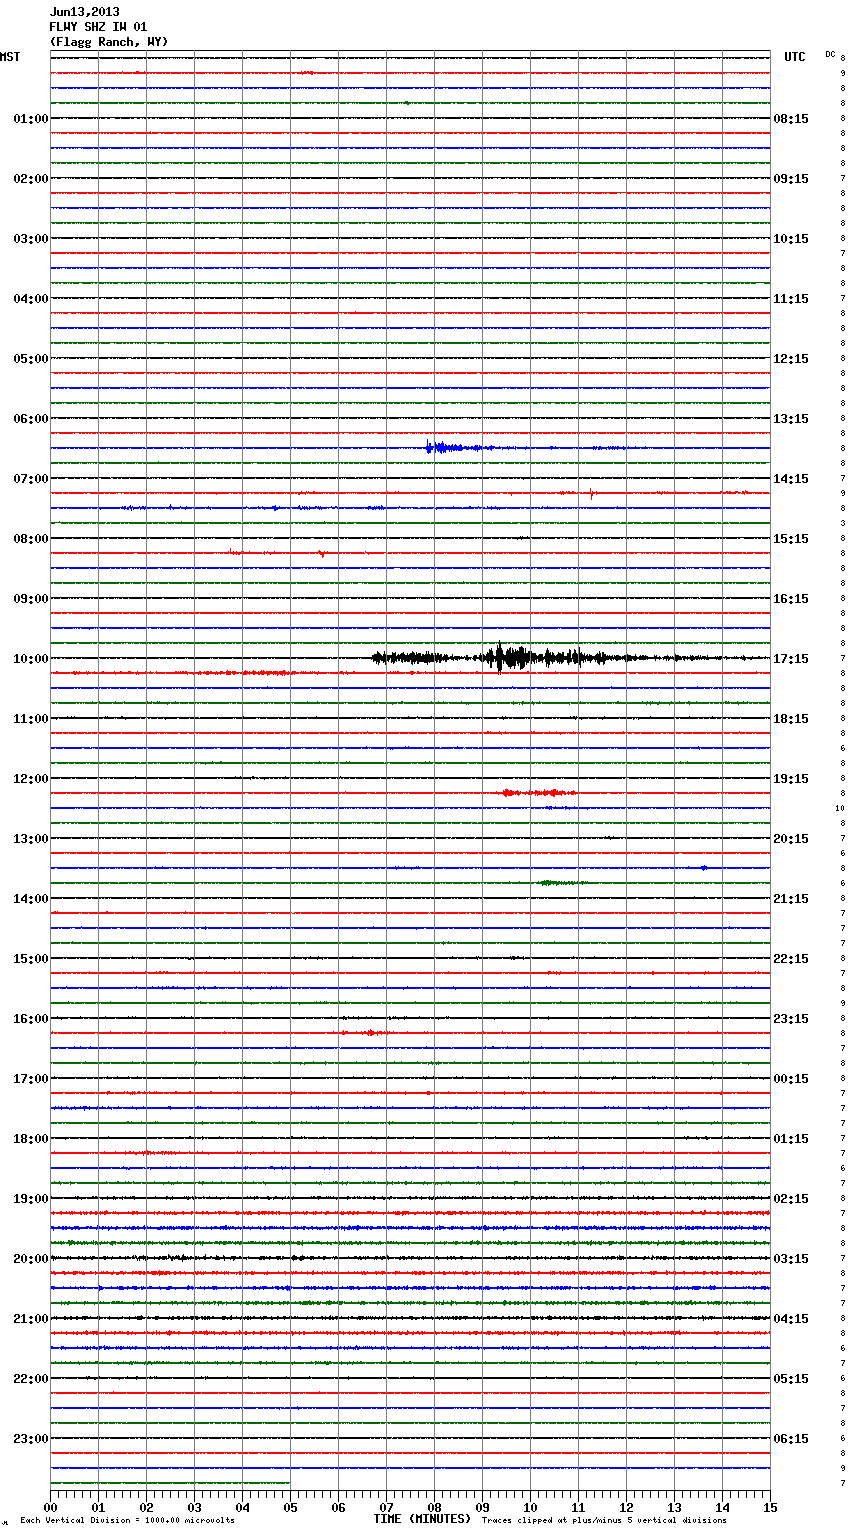Click the traces clipped footnote text
850x1534 pixels.
604,1521
